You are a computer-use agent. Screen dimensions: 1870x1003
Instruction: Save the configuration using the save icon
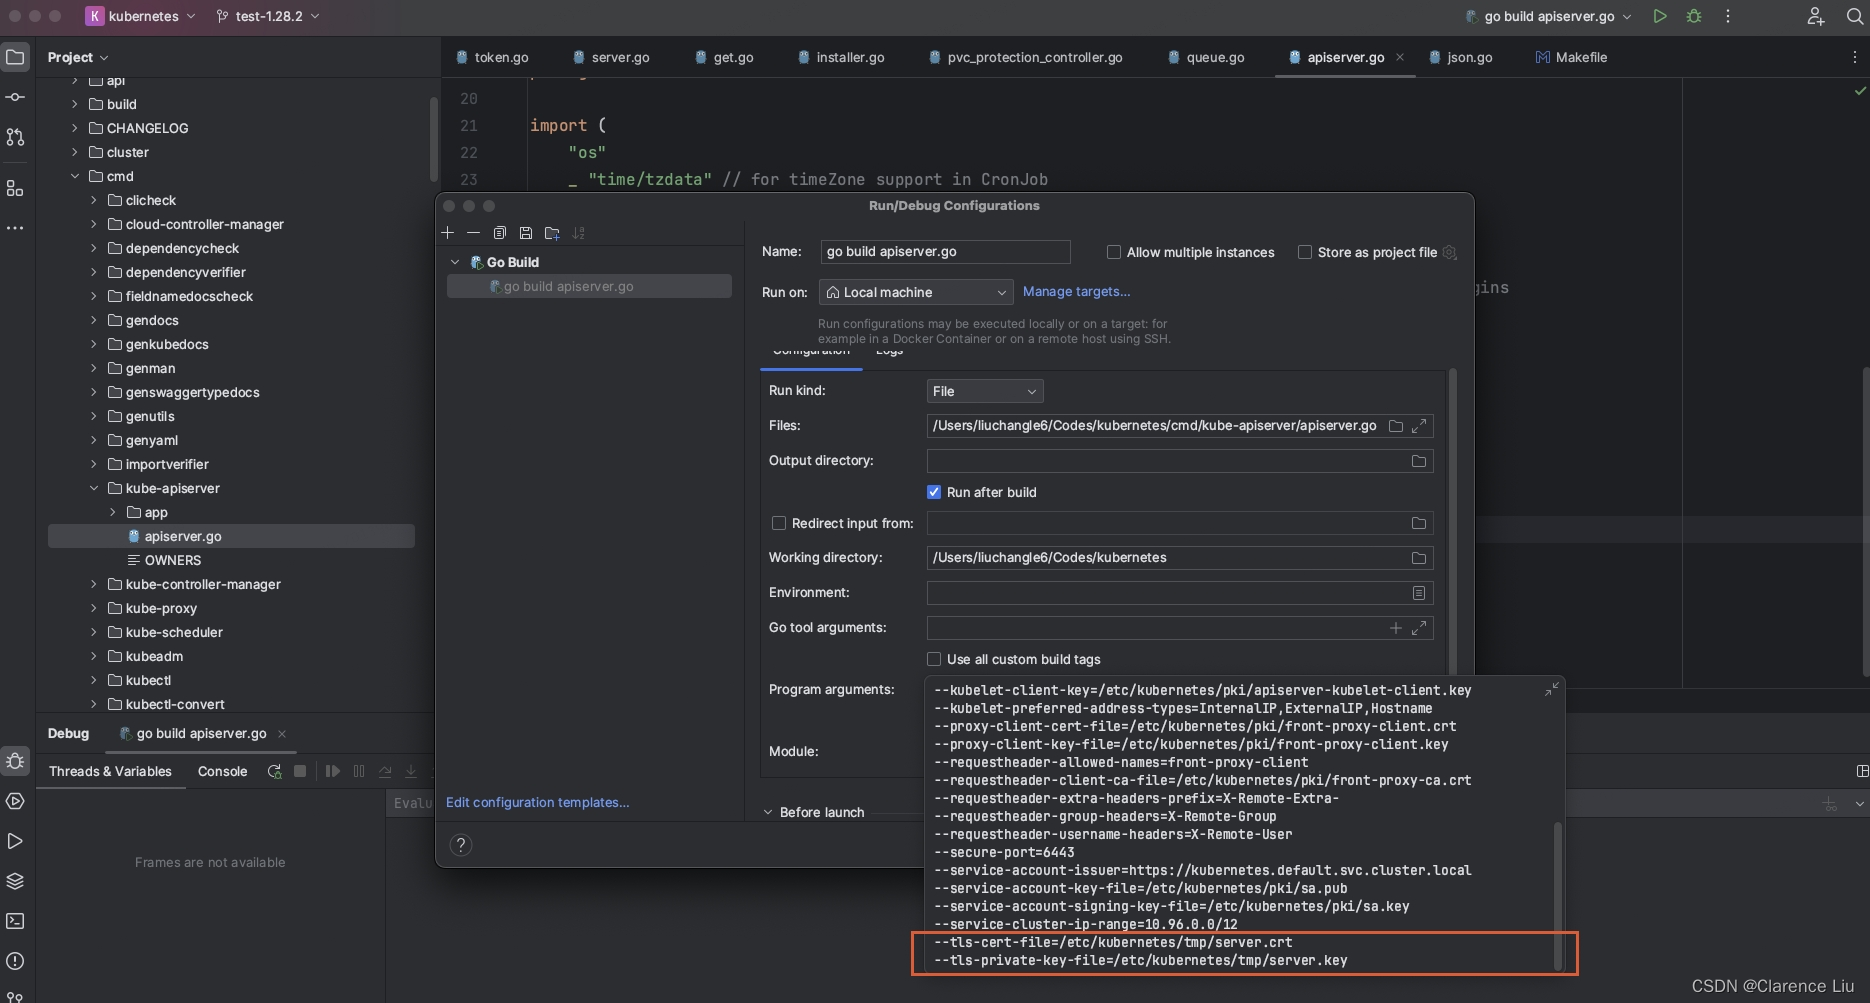point(525,233)
